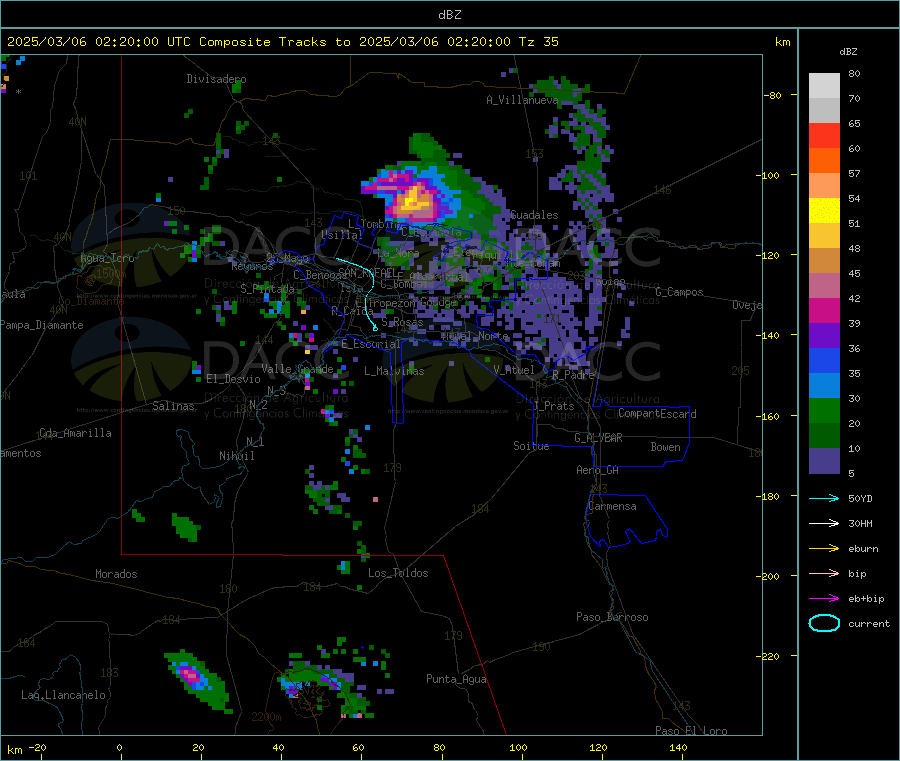Click the 'Guadales' map label
Viewport: 900px width, 761px height.
coord(534,215)
